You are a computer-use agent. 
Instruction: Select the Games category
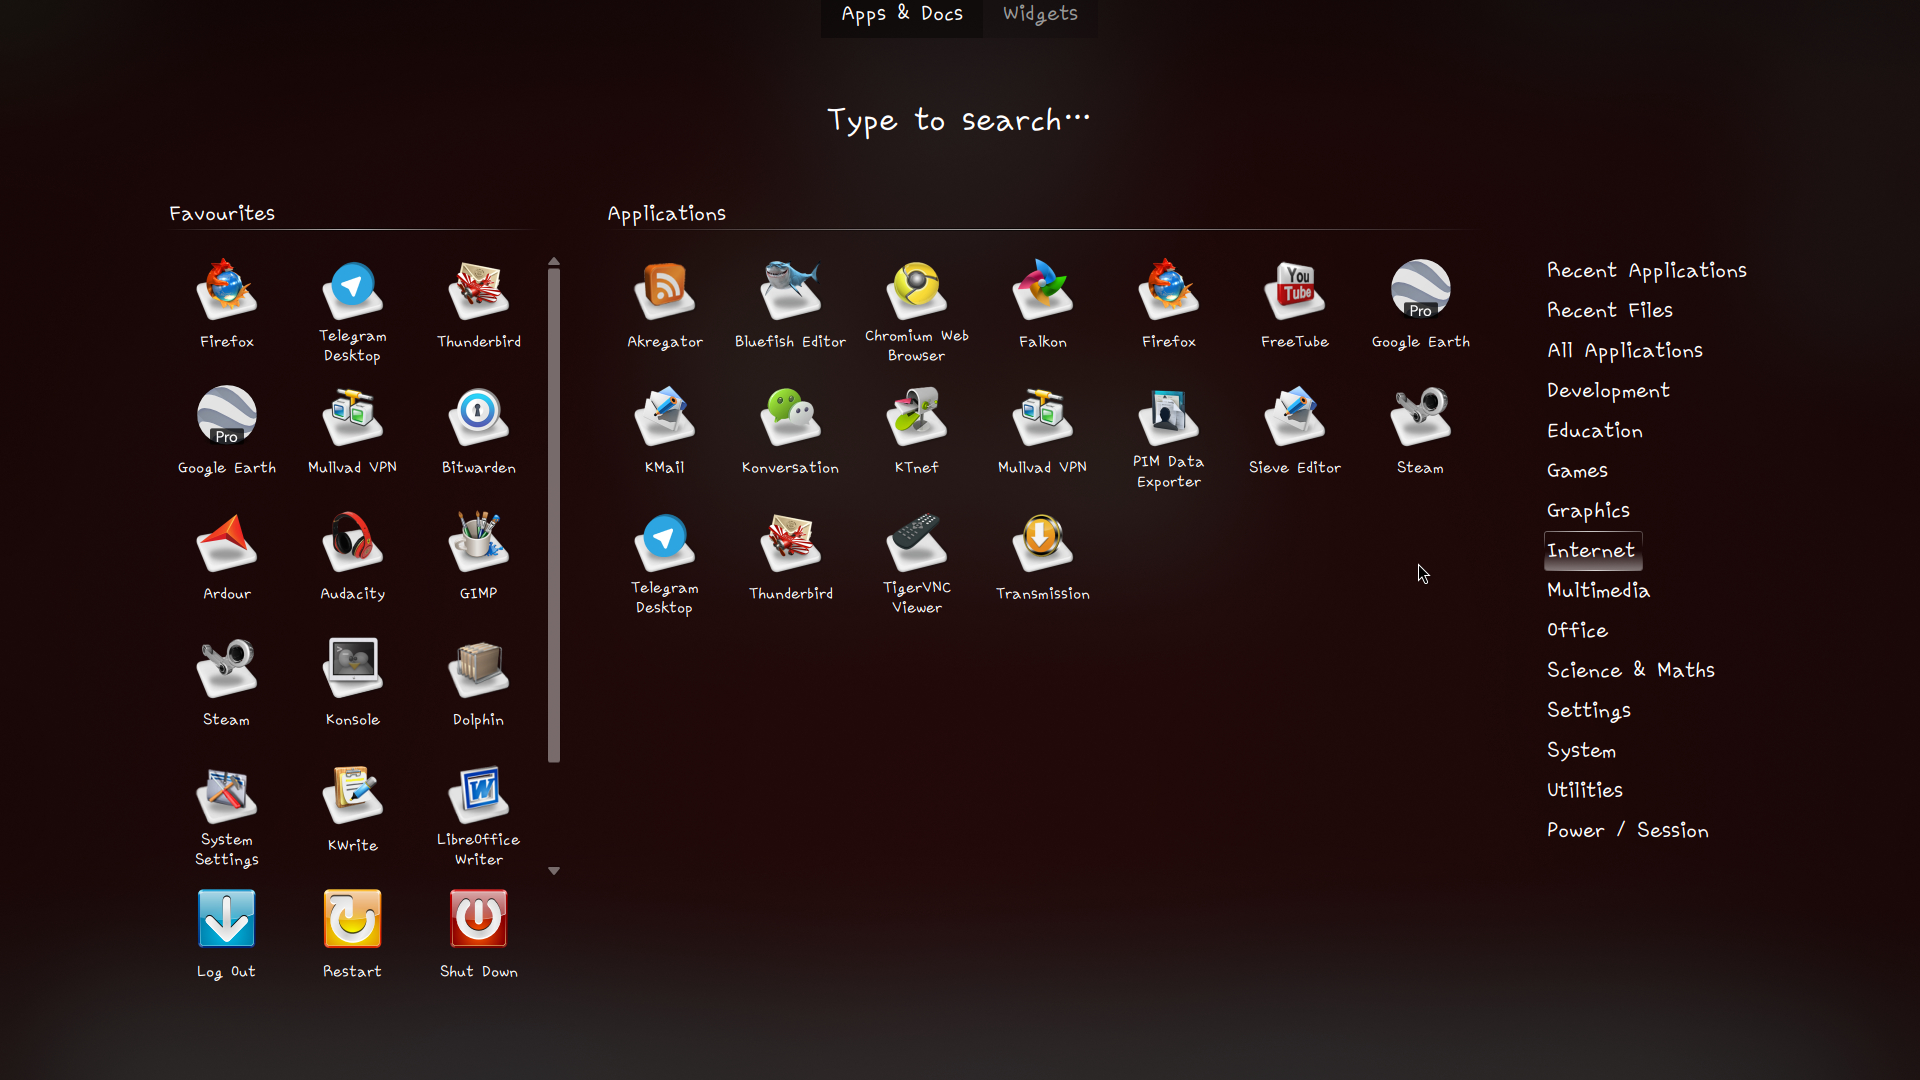pos(1578,471)
